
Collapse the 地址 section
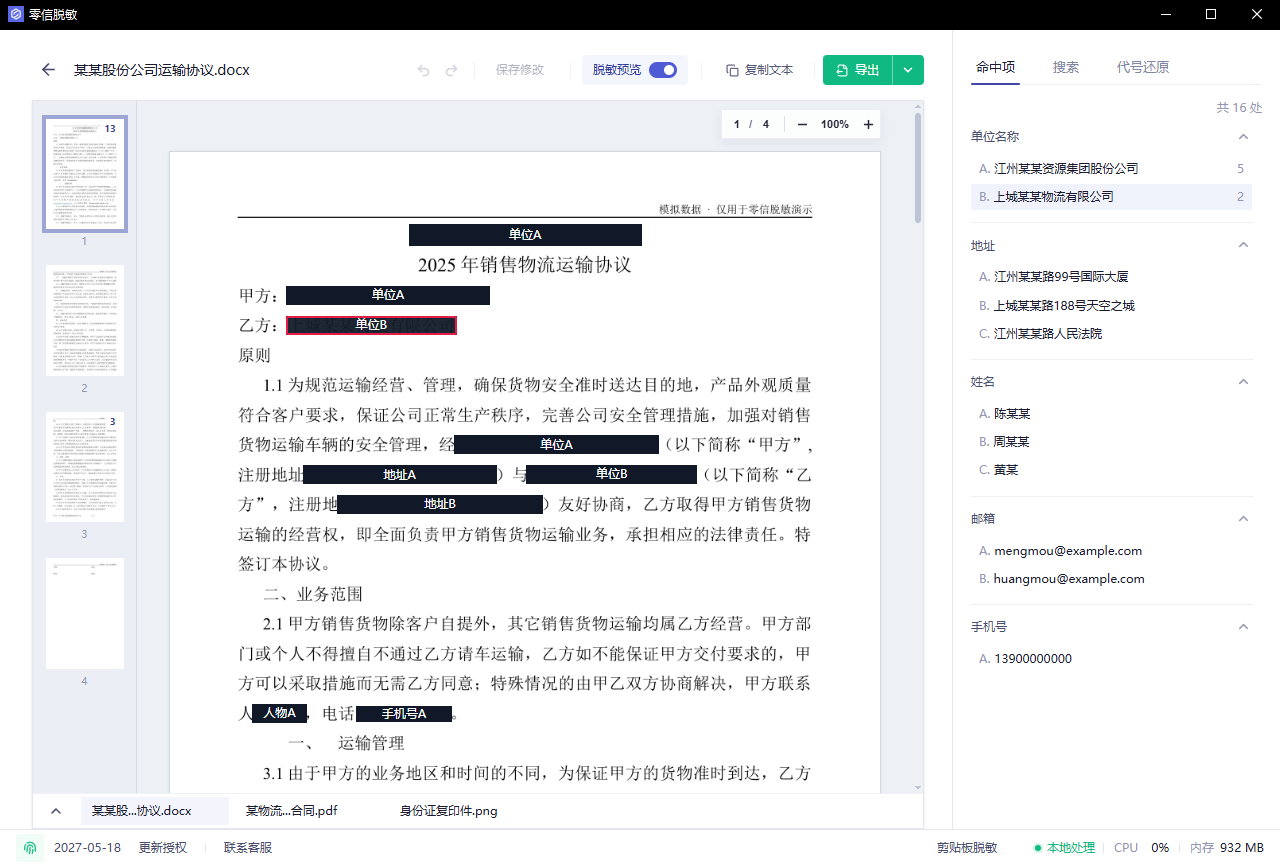coord(1243,245)
